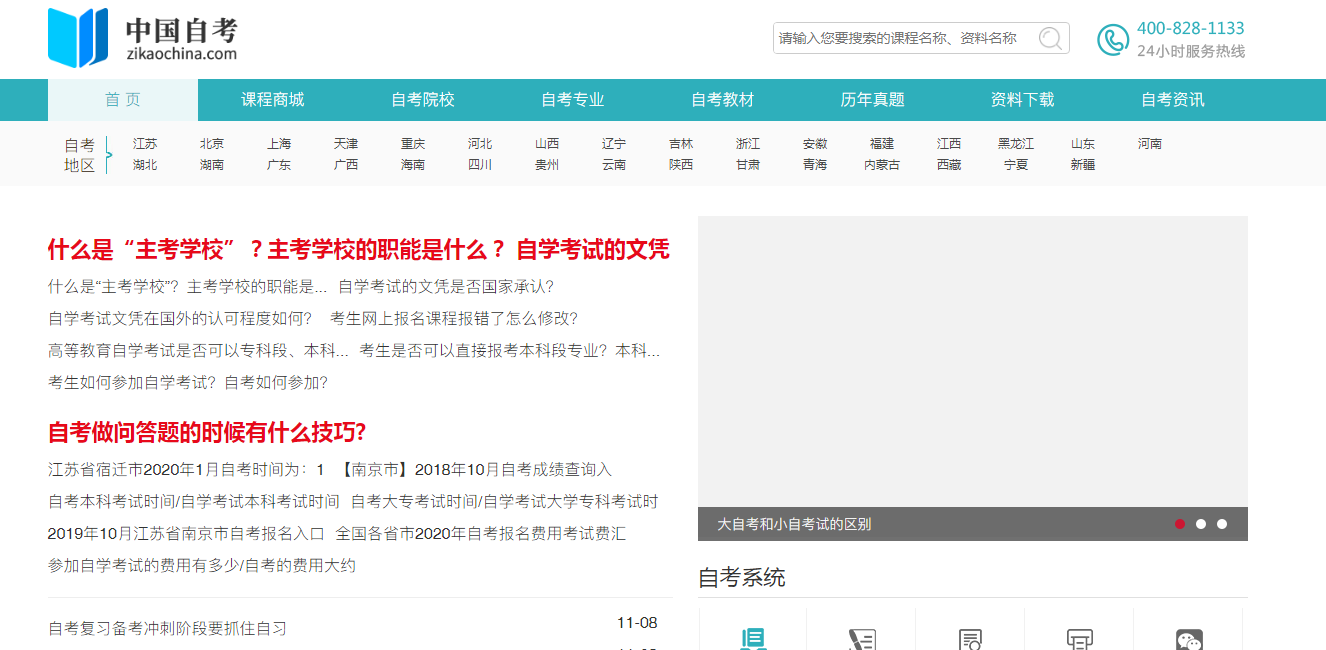Select 广东 region
This screenshot has width=1326, height=650.
point(279,165)
